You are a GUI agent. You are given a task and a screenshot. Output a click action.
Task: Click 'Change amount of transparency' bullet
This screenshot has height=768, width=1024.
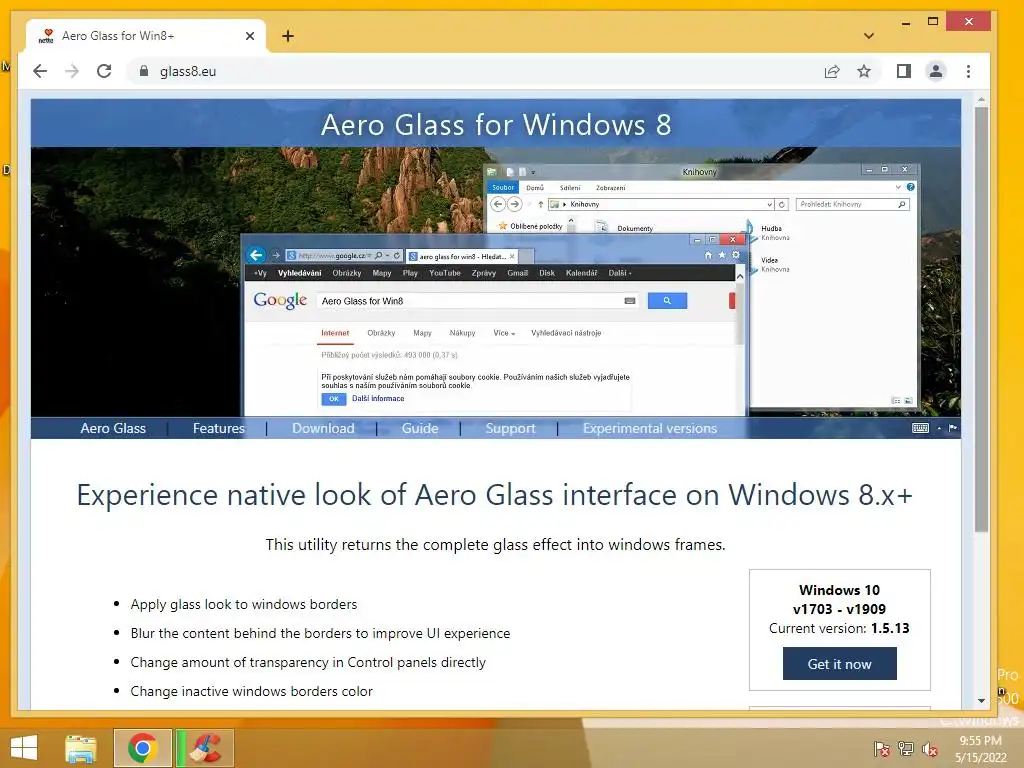tap(308, 662)
